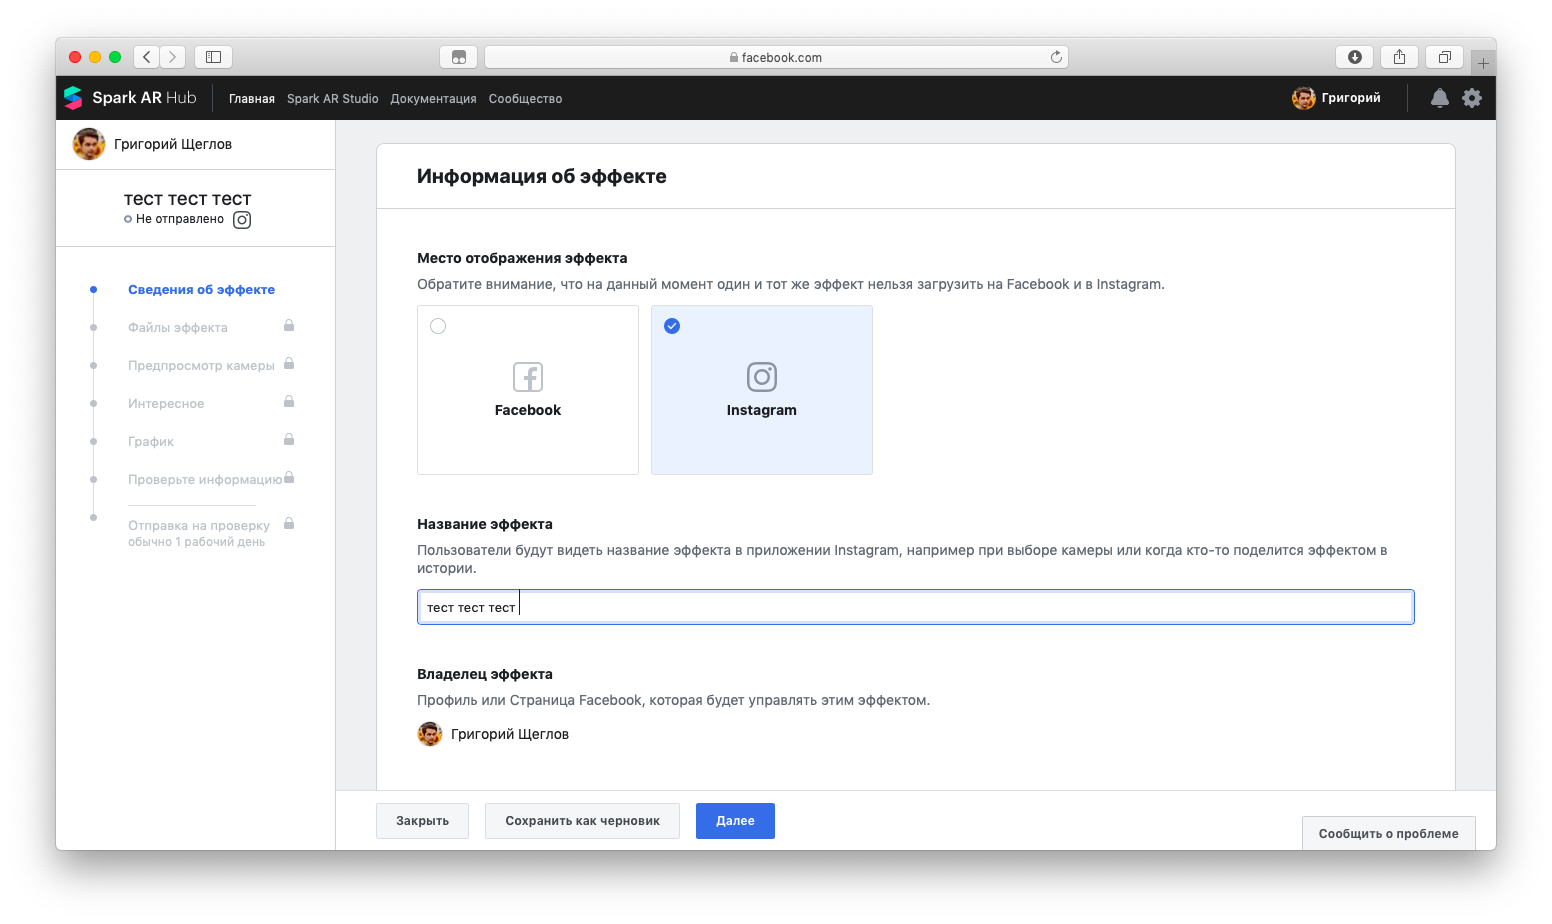Viewport: 1552px width, 924px height.
Task: Click the Spark AR Hub logo
Action: [130, 98]
